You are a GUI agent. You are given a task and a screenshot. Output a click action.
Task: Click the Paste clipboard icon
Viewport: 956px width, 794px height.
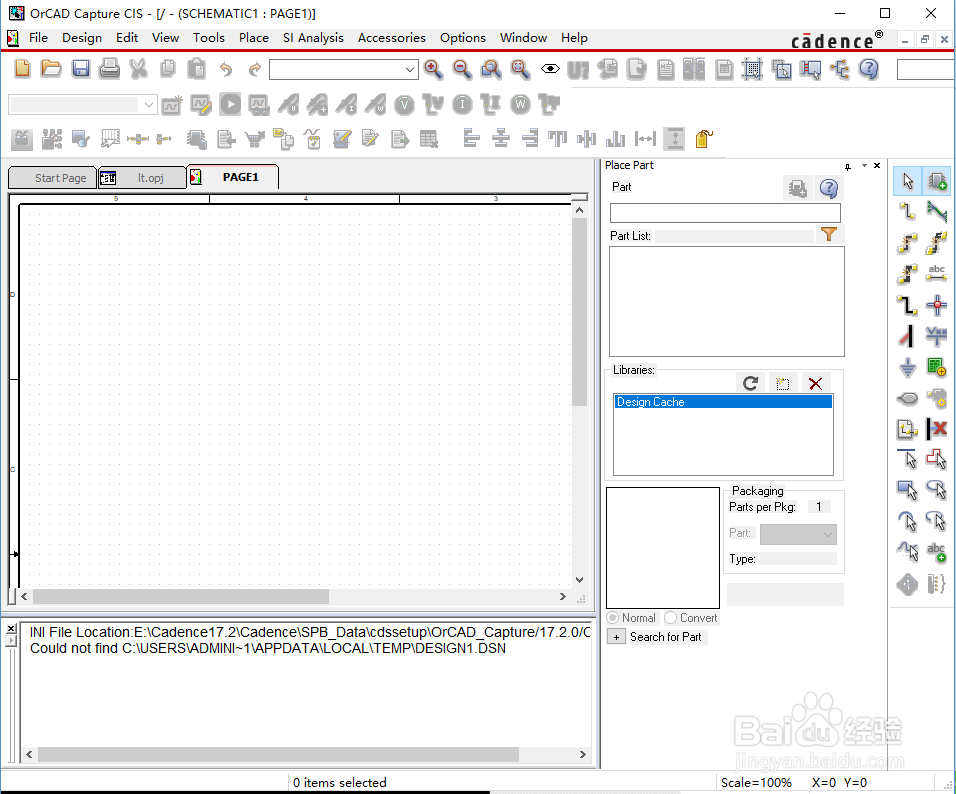coord(196,68)
